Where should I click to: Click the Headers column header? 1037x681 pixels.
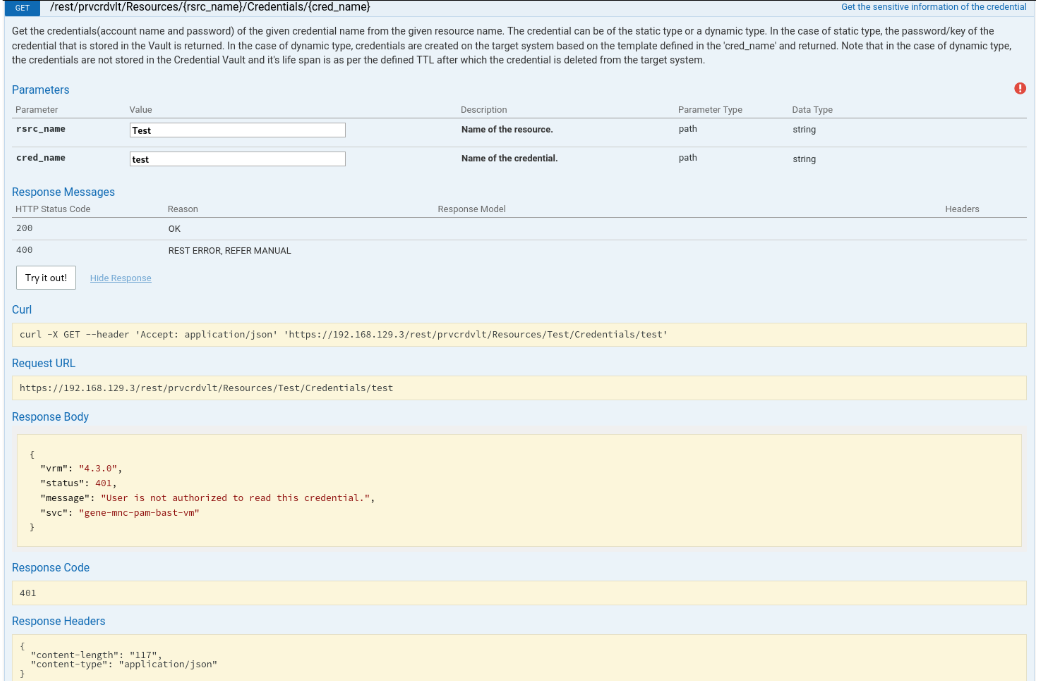962,209
